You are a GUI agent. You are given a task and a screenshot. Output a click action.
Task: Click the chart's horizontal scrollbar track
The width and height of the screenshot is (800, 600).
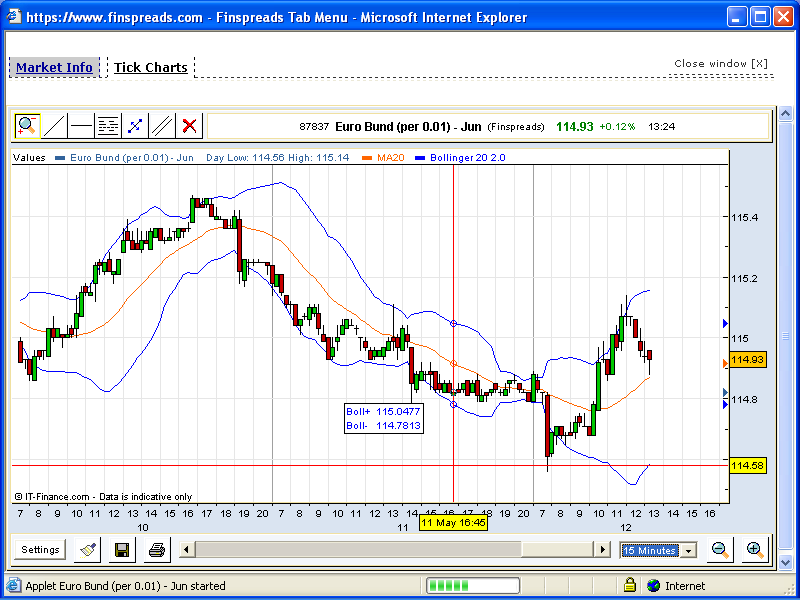click(560, 549)
